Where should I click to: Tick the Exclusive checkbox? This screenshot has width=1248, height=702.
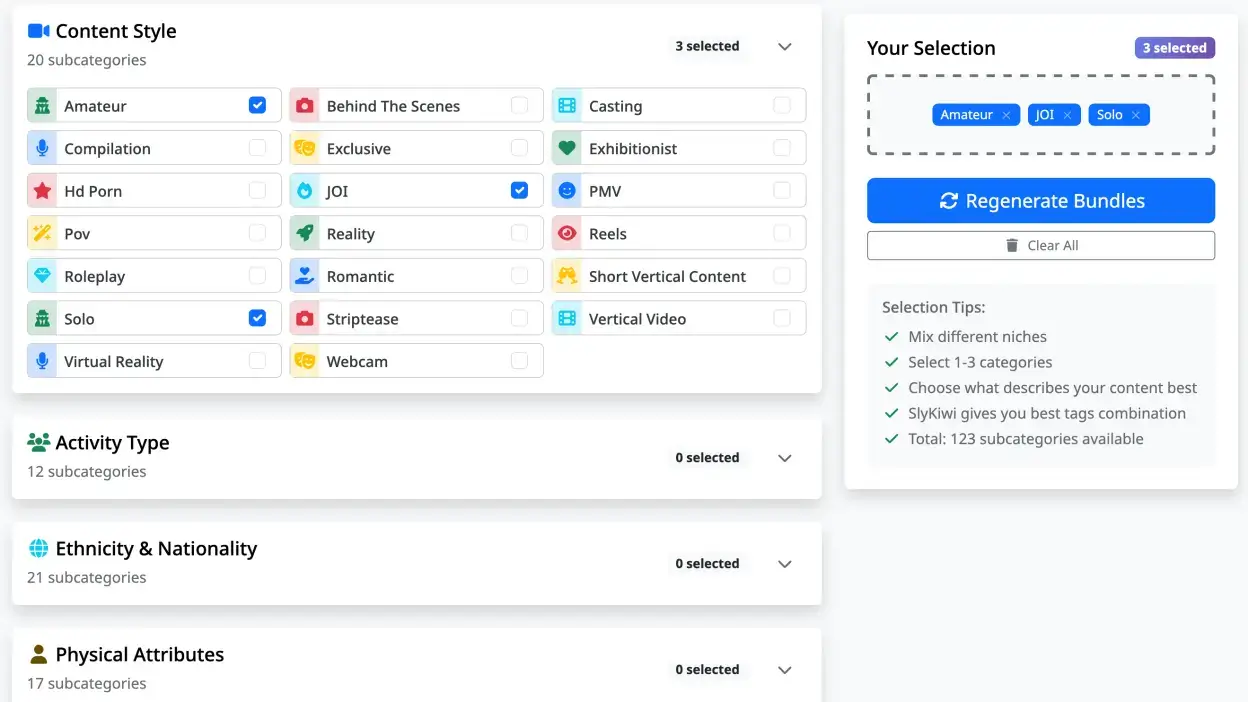coord(519,148)
